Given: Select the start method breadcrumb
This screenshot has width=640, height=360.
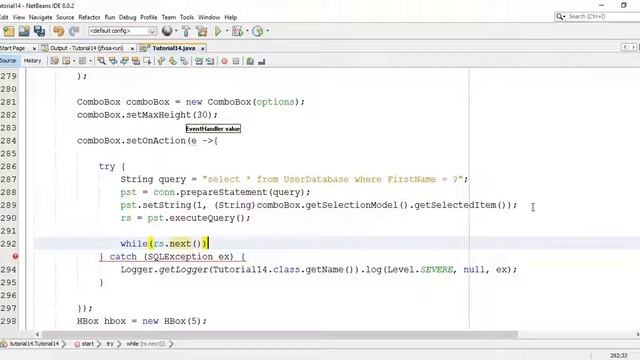Looking at the screenshot, I should point(84,344).
